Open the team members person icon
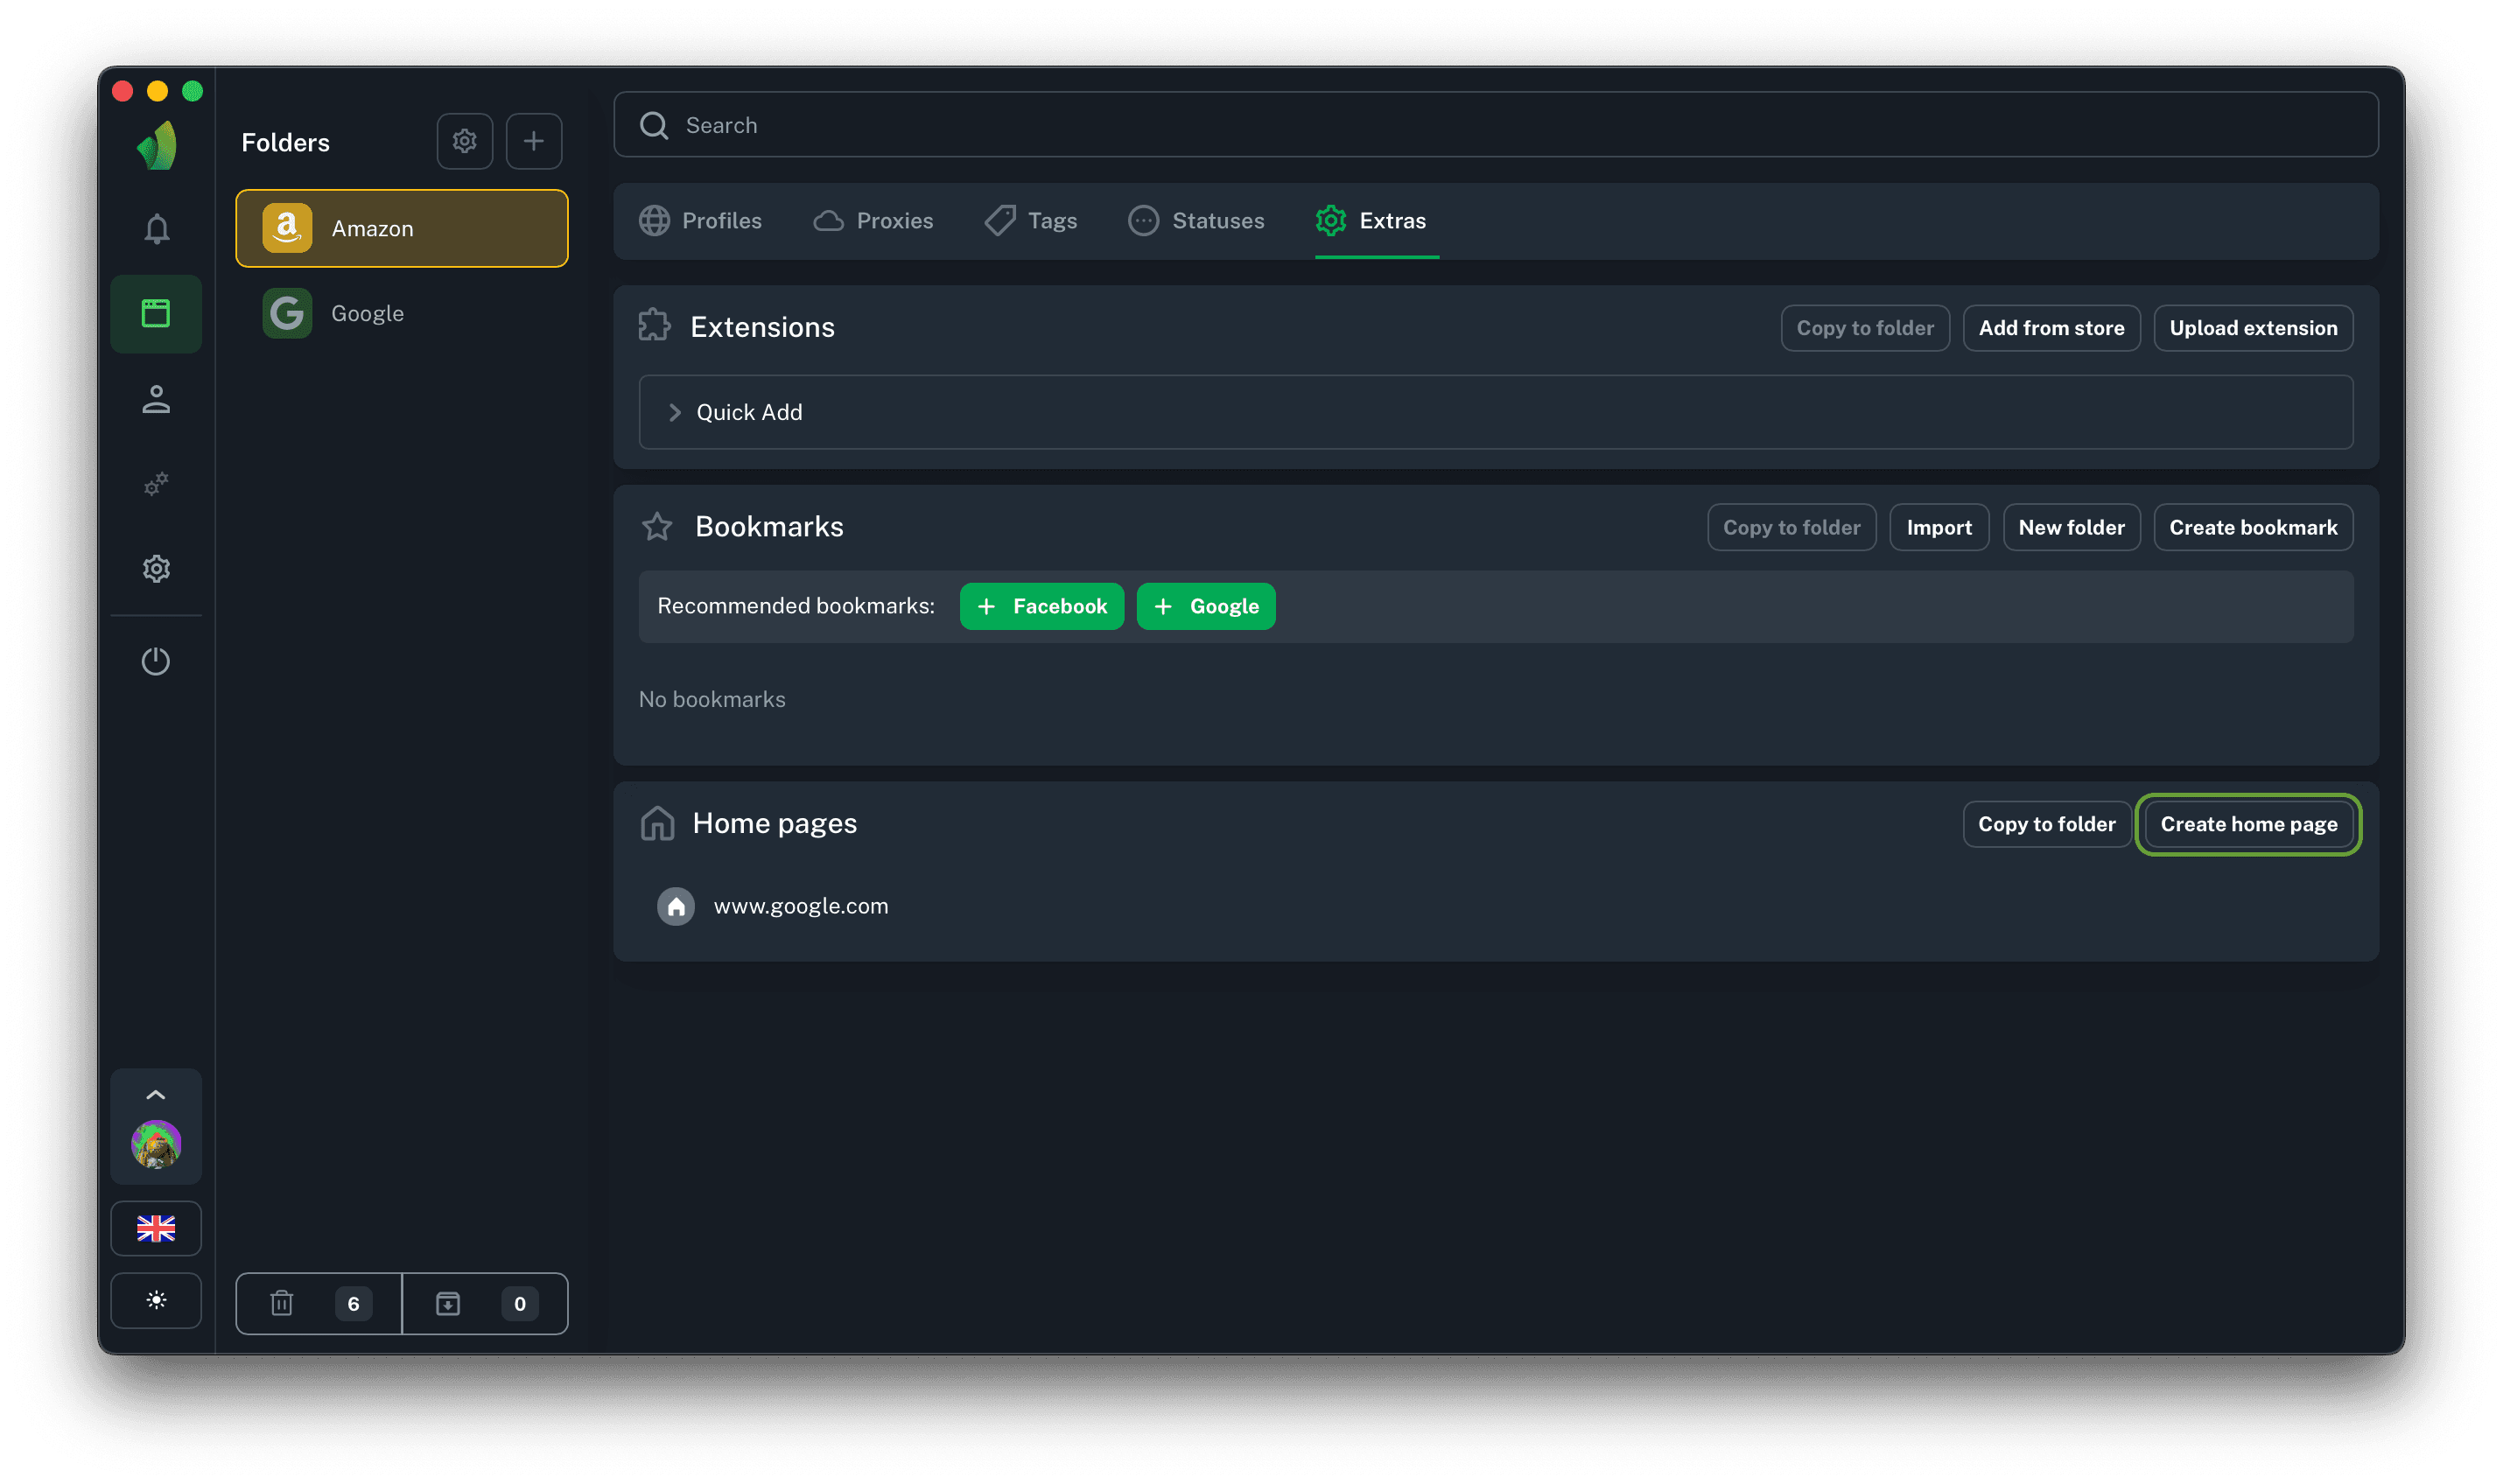The width and height of the screenshot is (2503, 1484). click(x=156, y=399)
